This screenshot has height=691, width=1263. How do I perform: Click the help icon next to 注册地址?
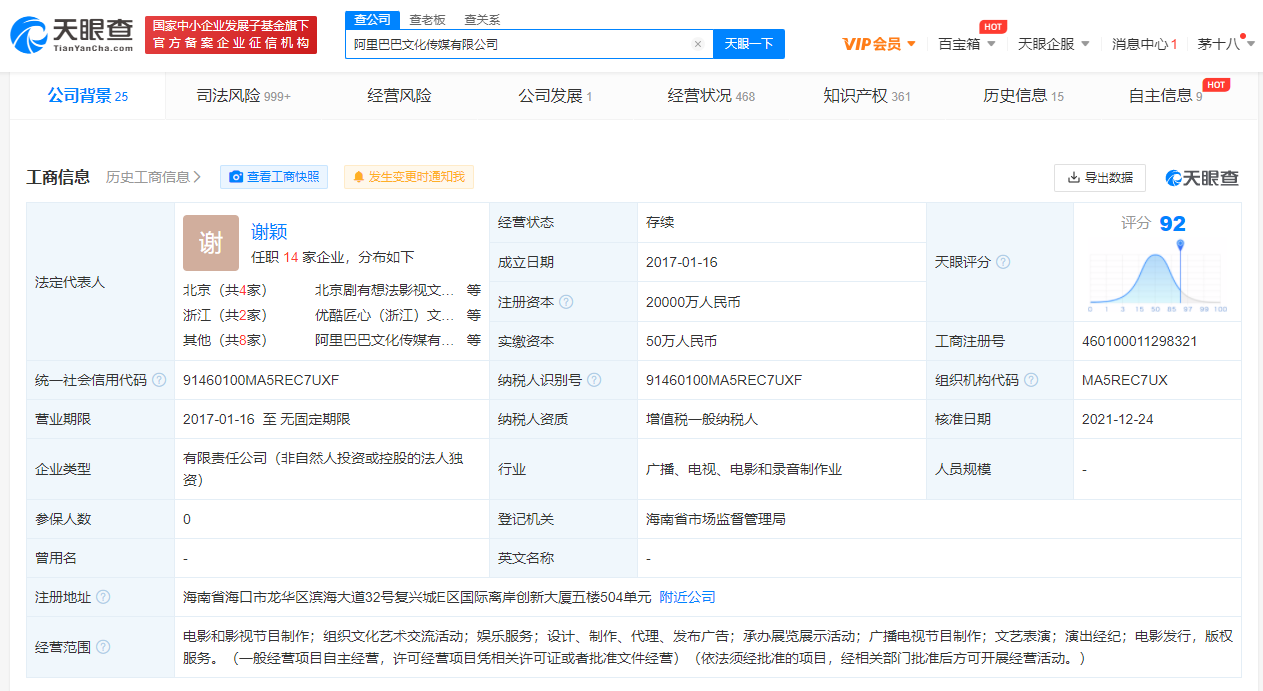tap(103, 597)
